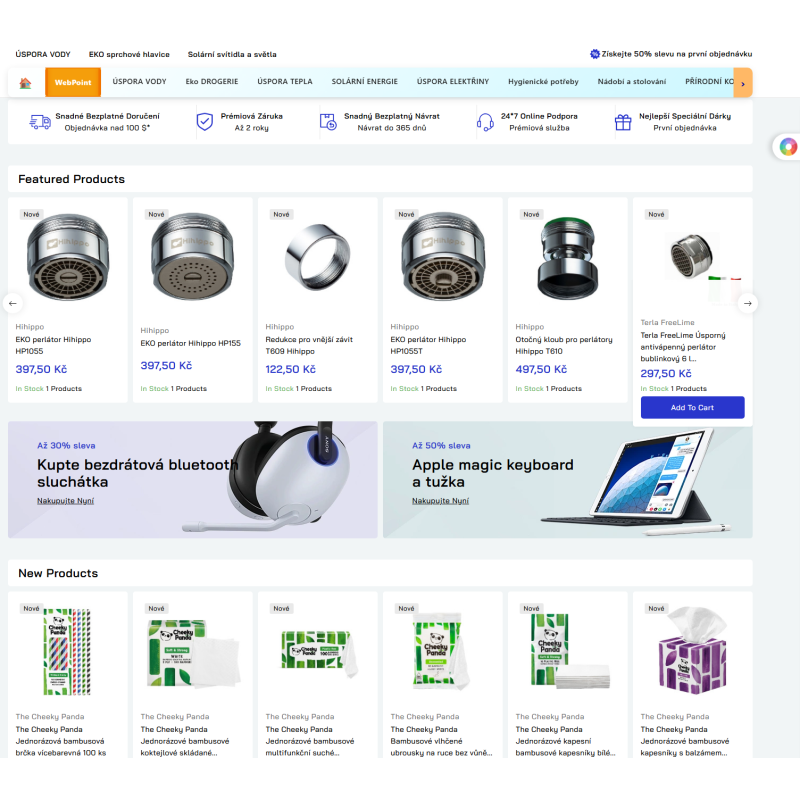Click the gift box special gifts icon
Image resolution: width=800 pixels, height=800 pixels.
(x=623, y=122)
